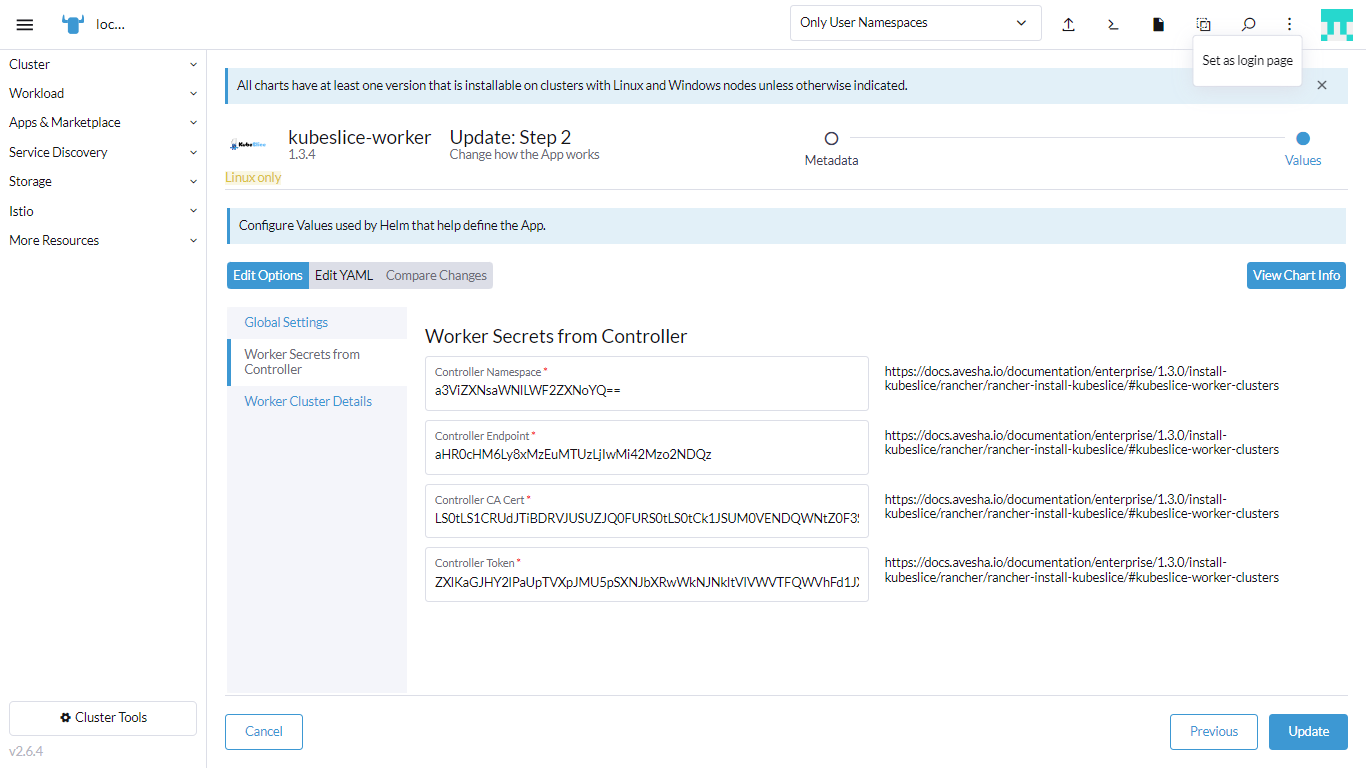Click the 'loc...' cluster name
1366x768 pixels.
[x=110, y=24]
